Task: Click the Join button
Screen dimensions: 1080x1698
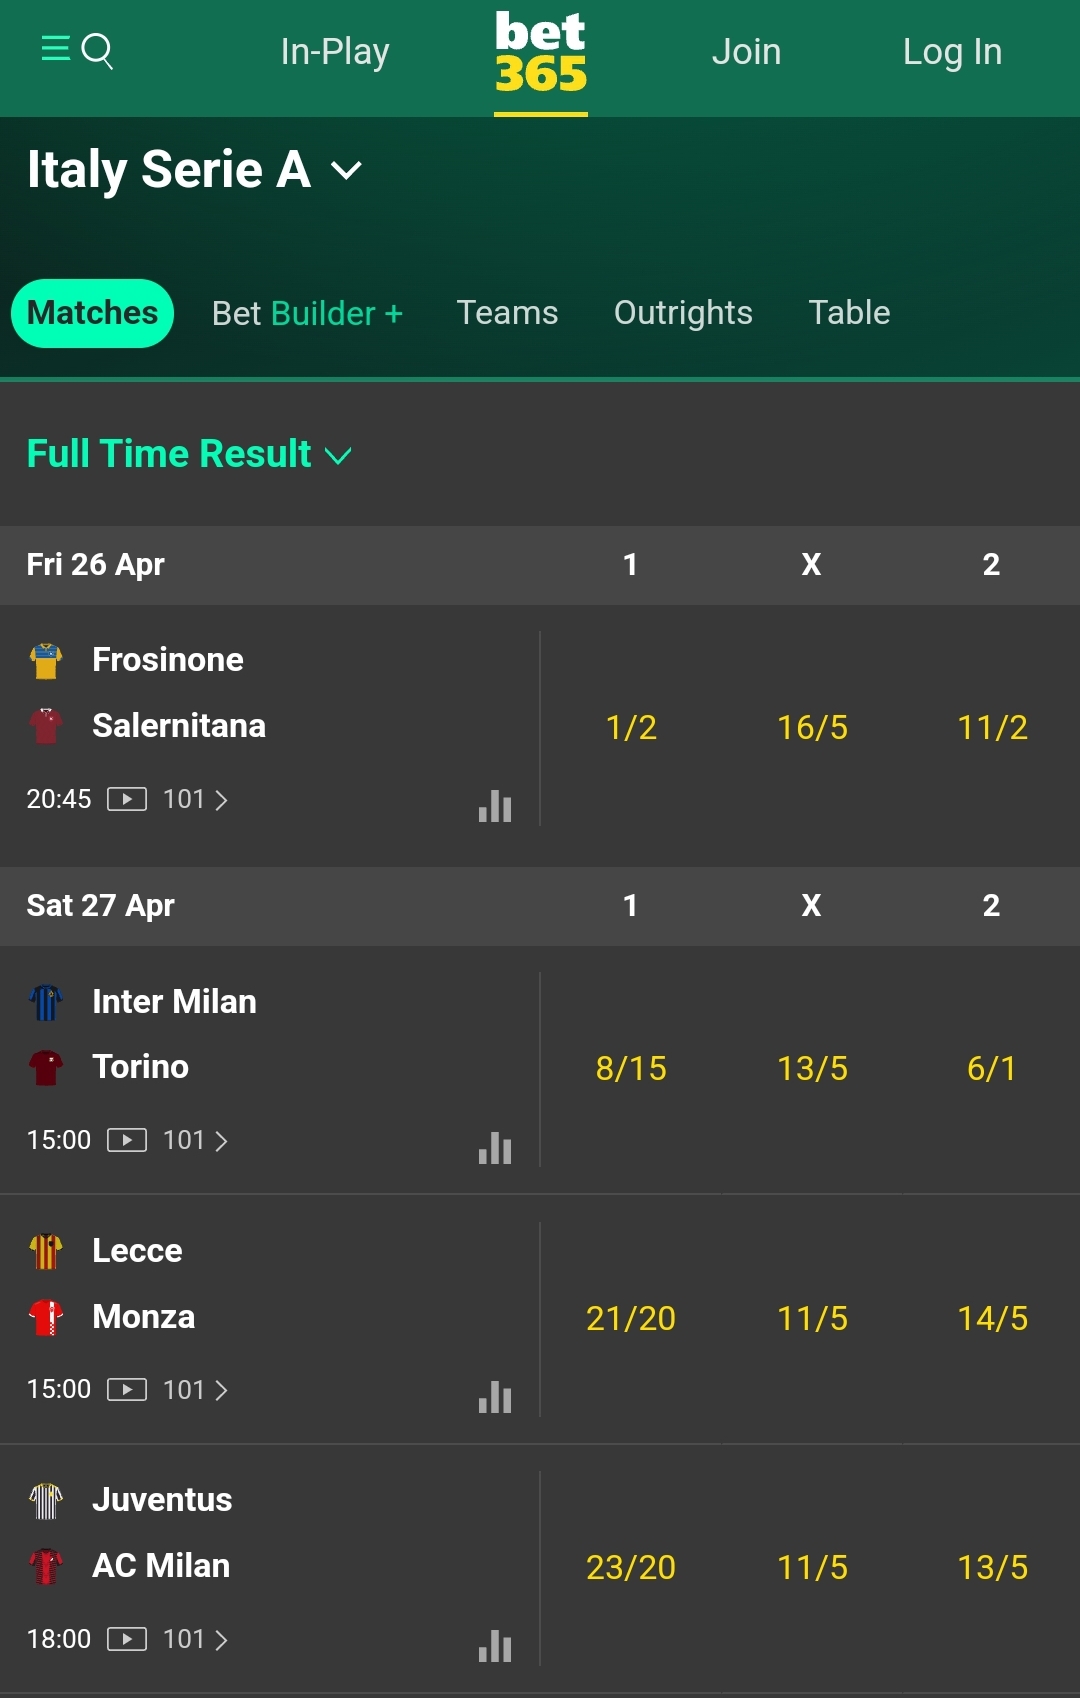Action: coord(746,51)
